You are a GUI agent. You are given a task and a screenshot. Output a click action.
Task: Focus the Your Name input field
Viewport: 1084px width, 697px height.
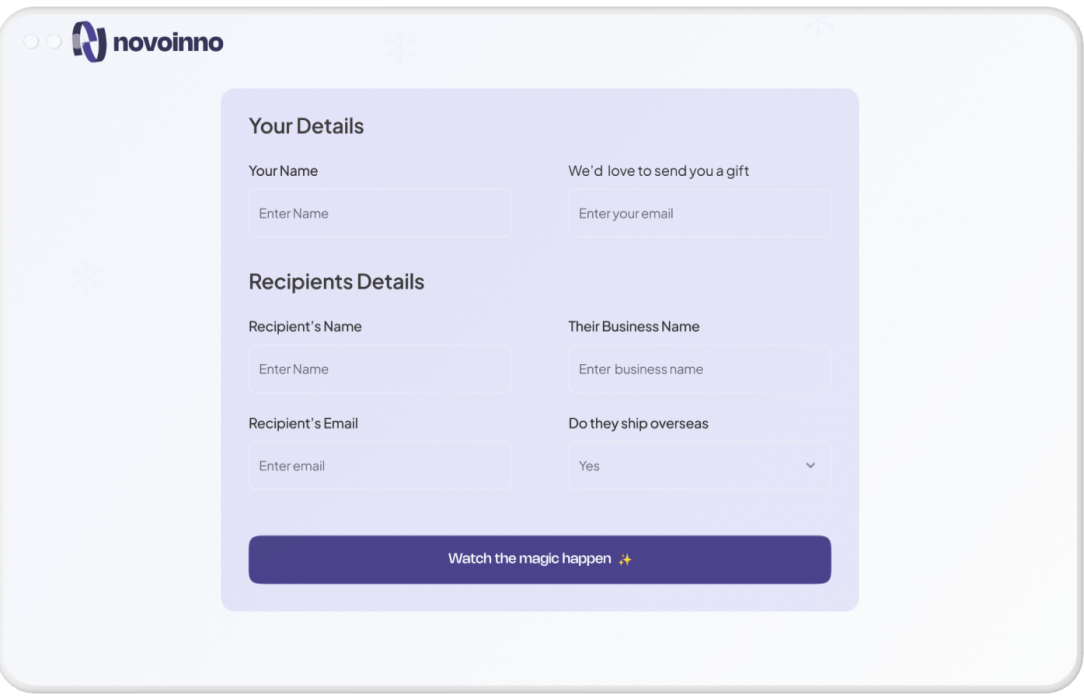pyautogui.click(x=380, y=214)
